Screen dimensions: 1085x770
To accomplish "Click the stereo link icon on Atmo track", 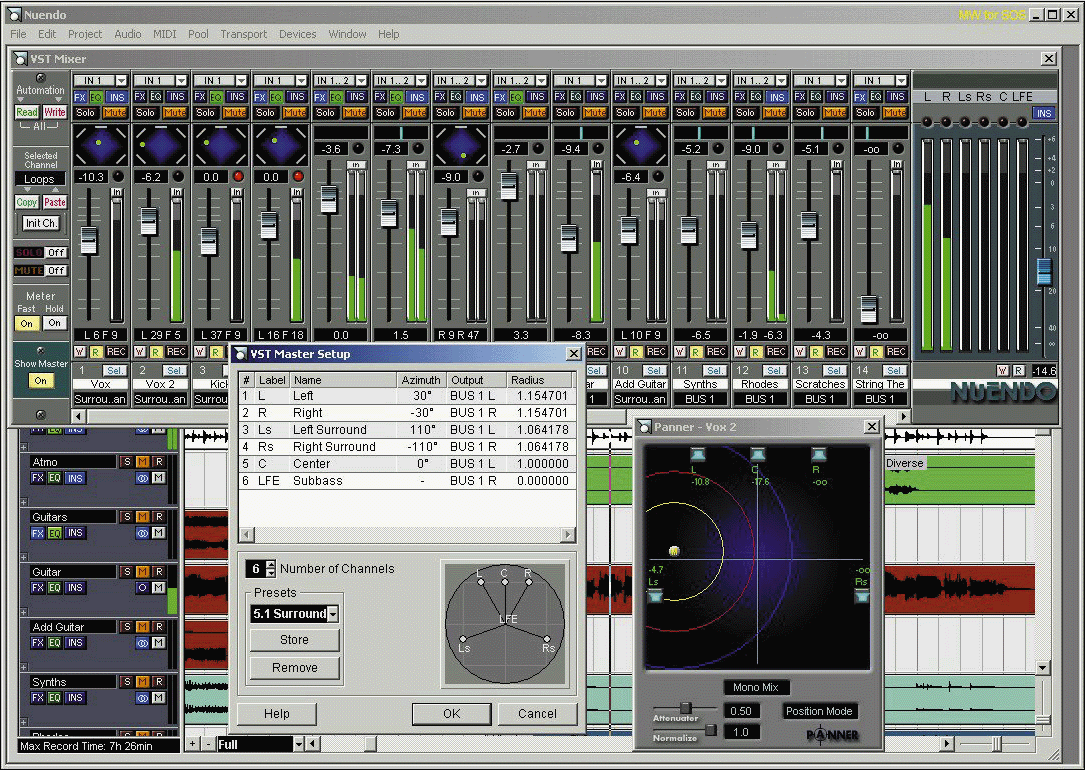I will click(142, 478).
